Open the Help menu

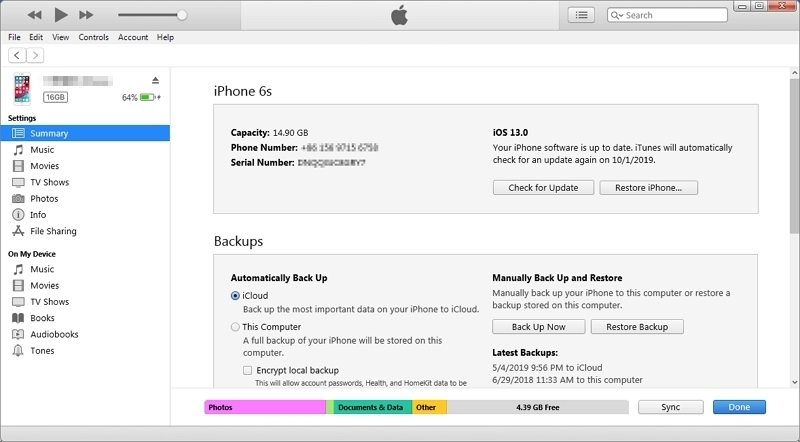tap(165, 37)
